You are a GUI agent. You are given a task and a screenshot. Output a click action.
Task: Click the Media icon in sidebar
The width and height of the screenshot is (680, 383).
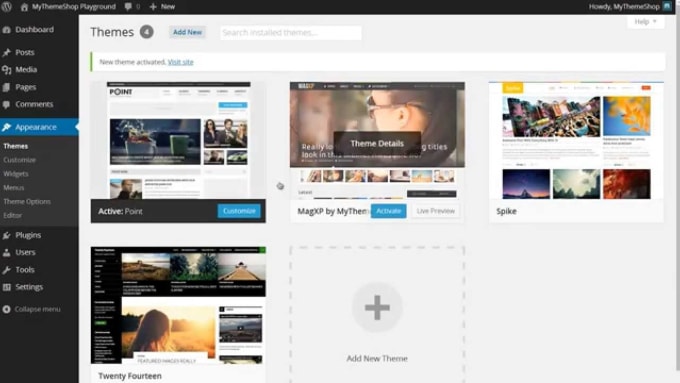tap(7, 70)
